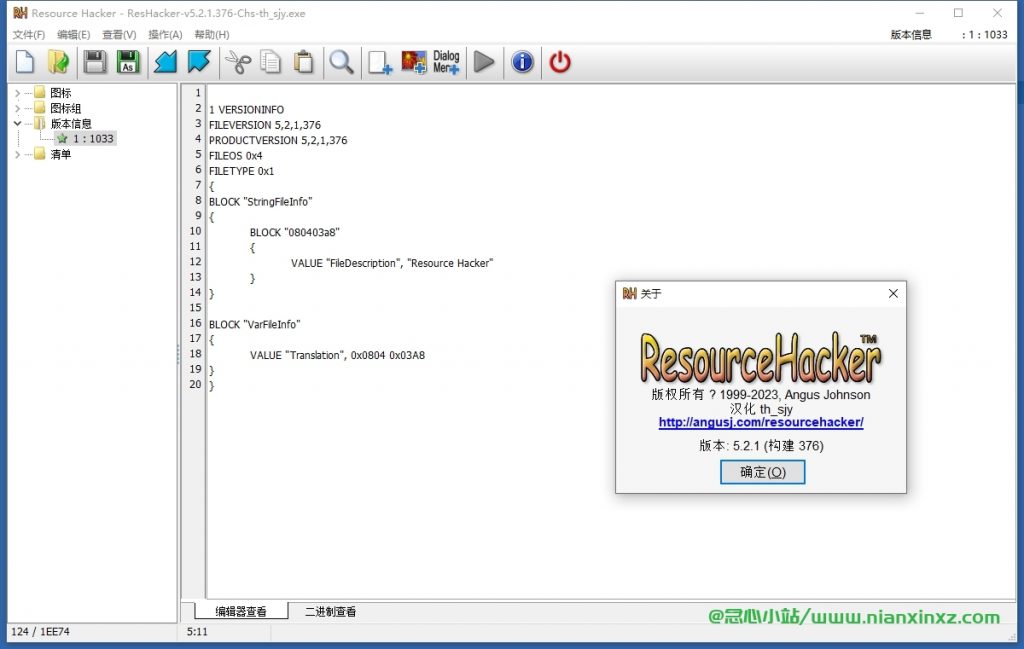Confirm the About dialog with 确定(O)
Image resolution: width=1024 pixels, height=649 pixels.
point(762,472)
